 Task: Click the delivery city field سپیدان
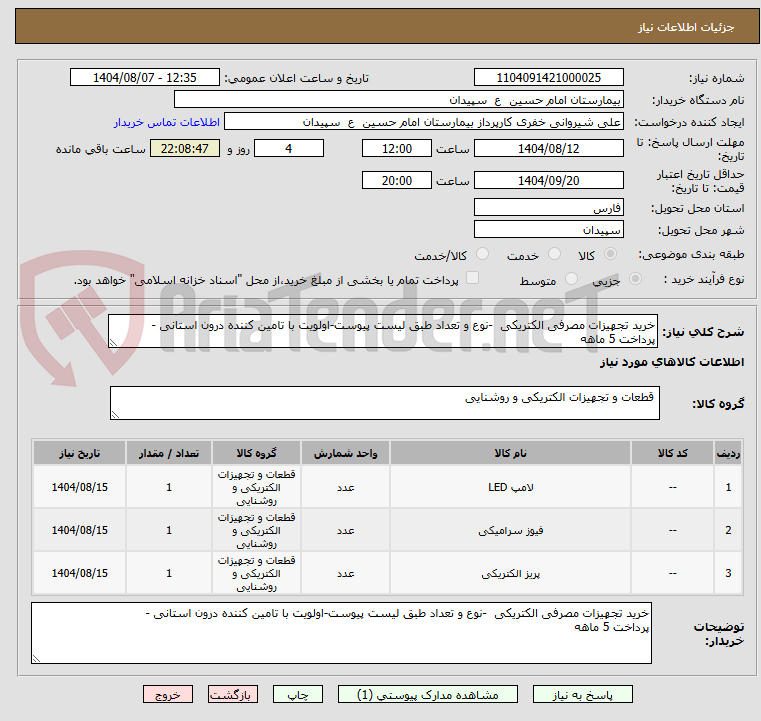(x=548, y=229)
